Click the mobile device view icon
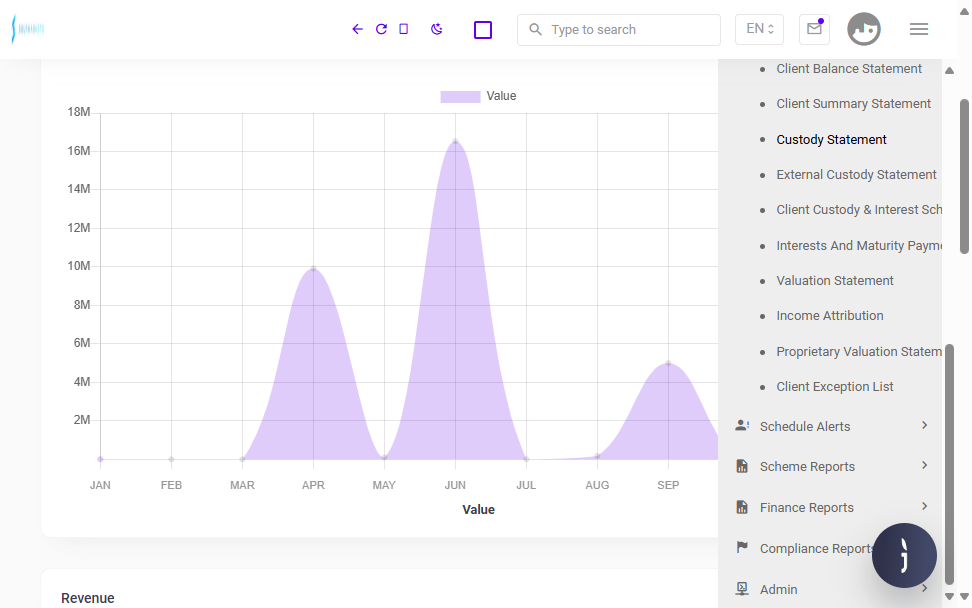 point(404,29)
